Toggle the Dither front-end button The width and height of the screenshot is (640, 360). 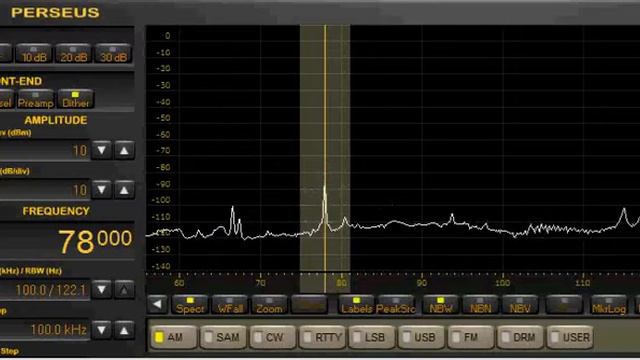pos(76,99)
